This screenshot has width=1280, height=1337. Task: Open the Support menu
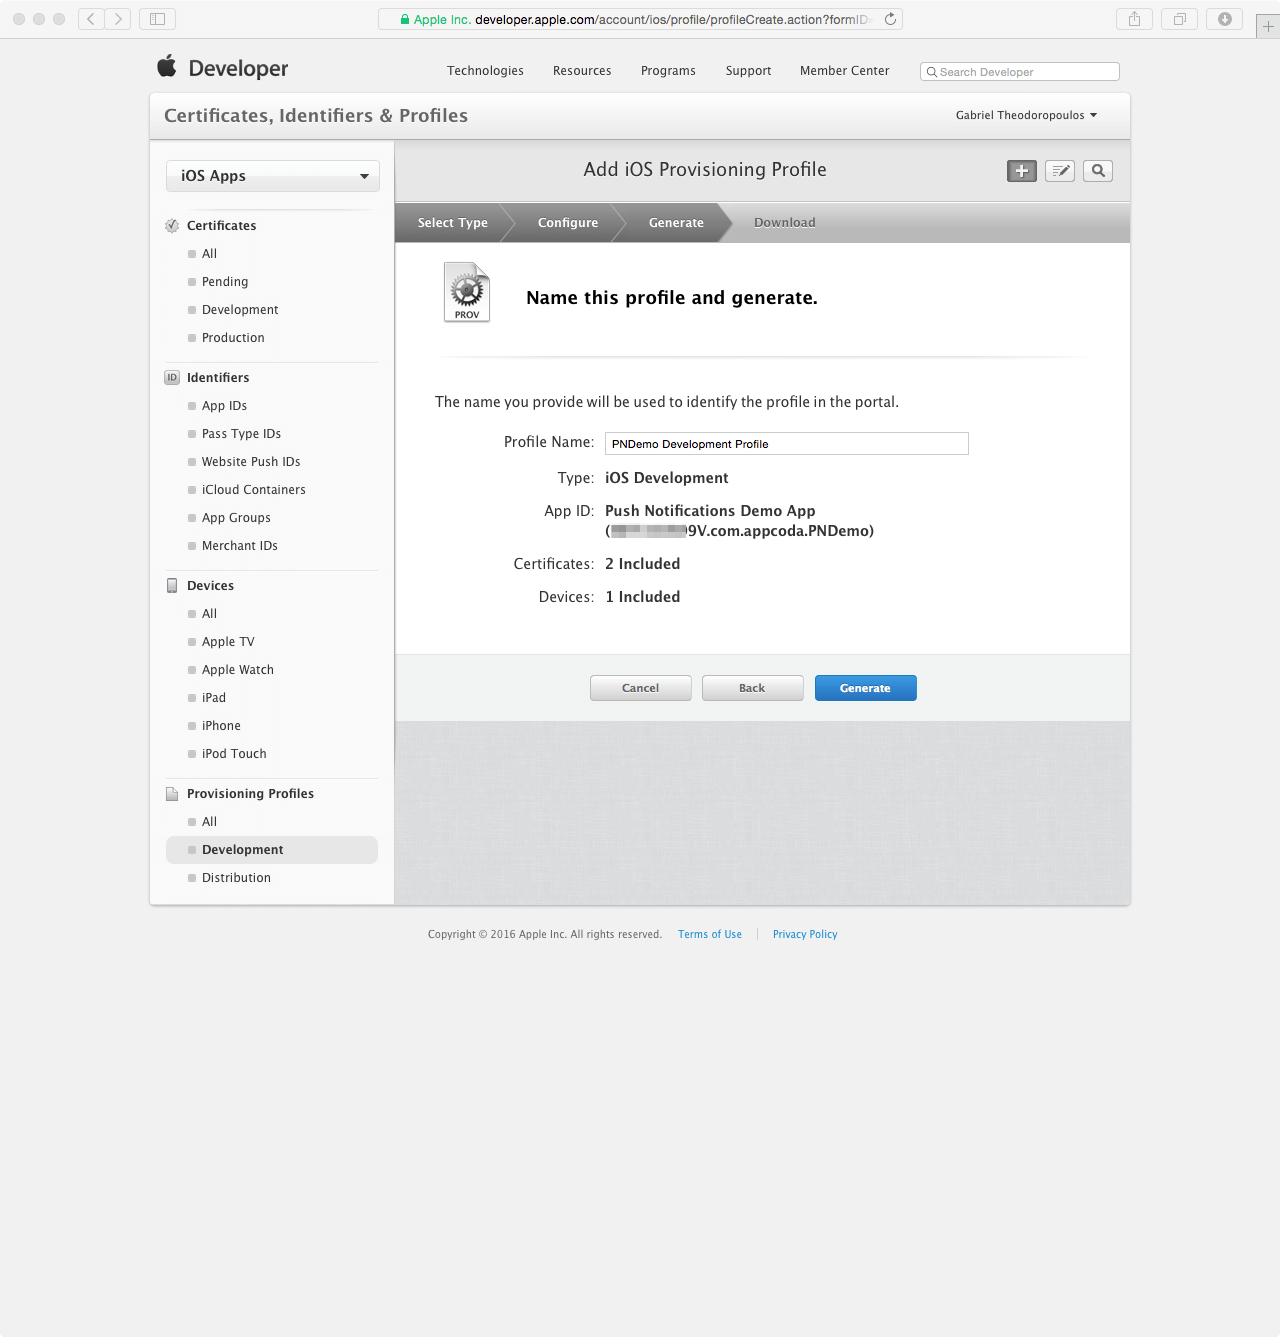point(748,71)
